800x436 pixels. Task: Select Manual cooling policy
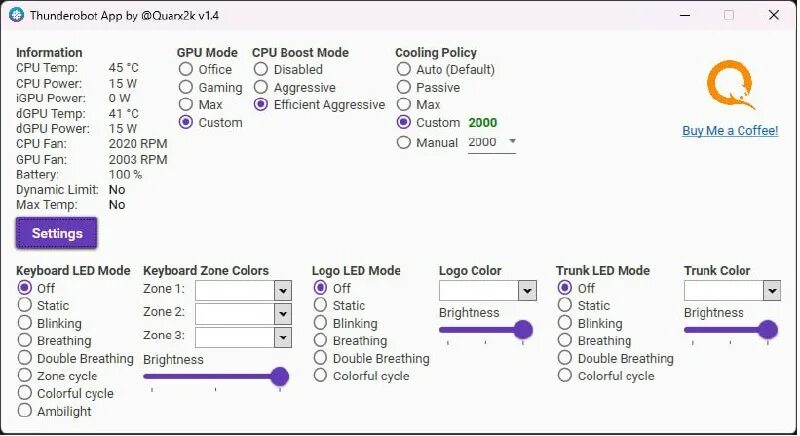tap(404, 143)
